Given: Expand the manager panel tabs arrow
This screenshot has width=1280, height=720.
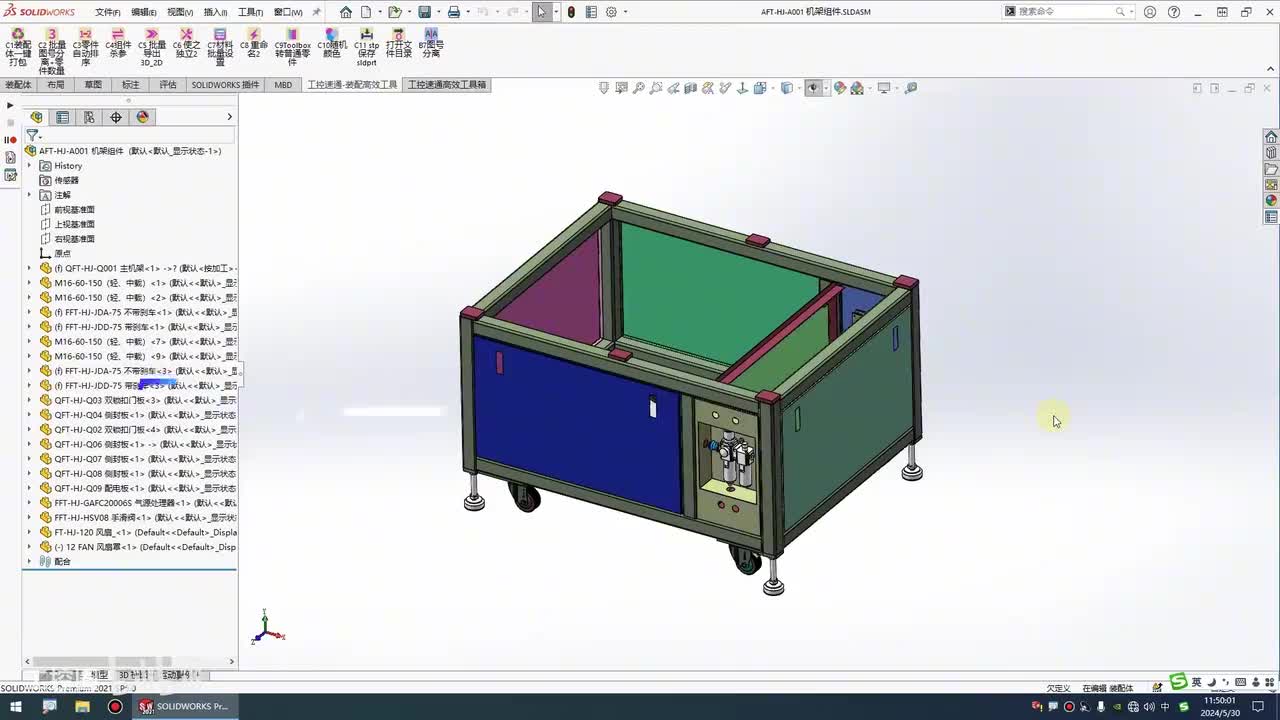Looking at the screenshot, I should coord(229,117).
